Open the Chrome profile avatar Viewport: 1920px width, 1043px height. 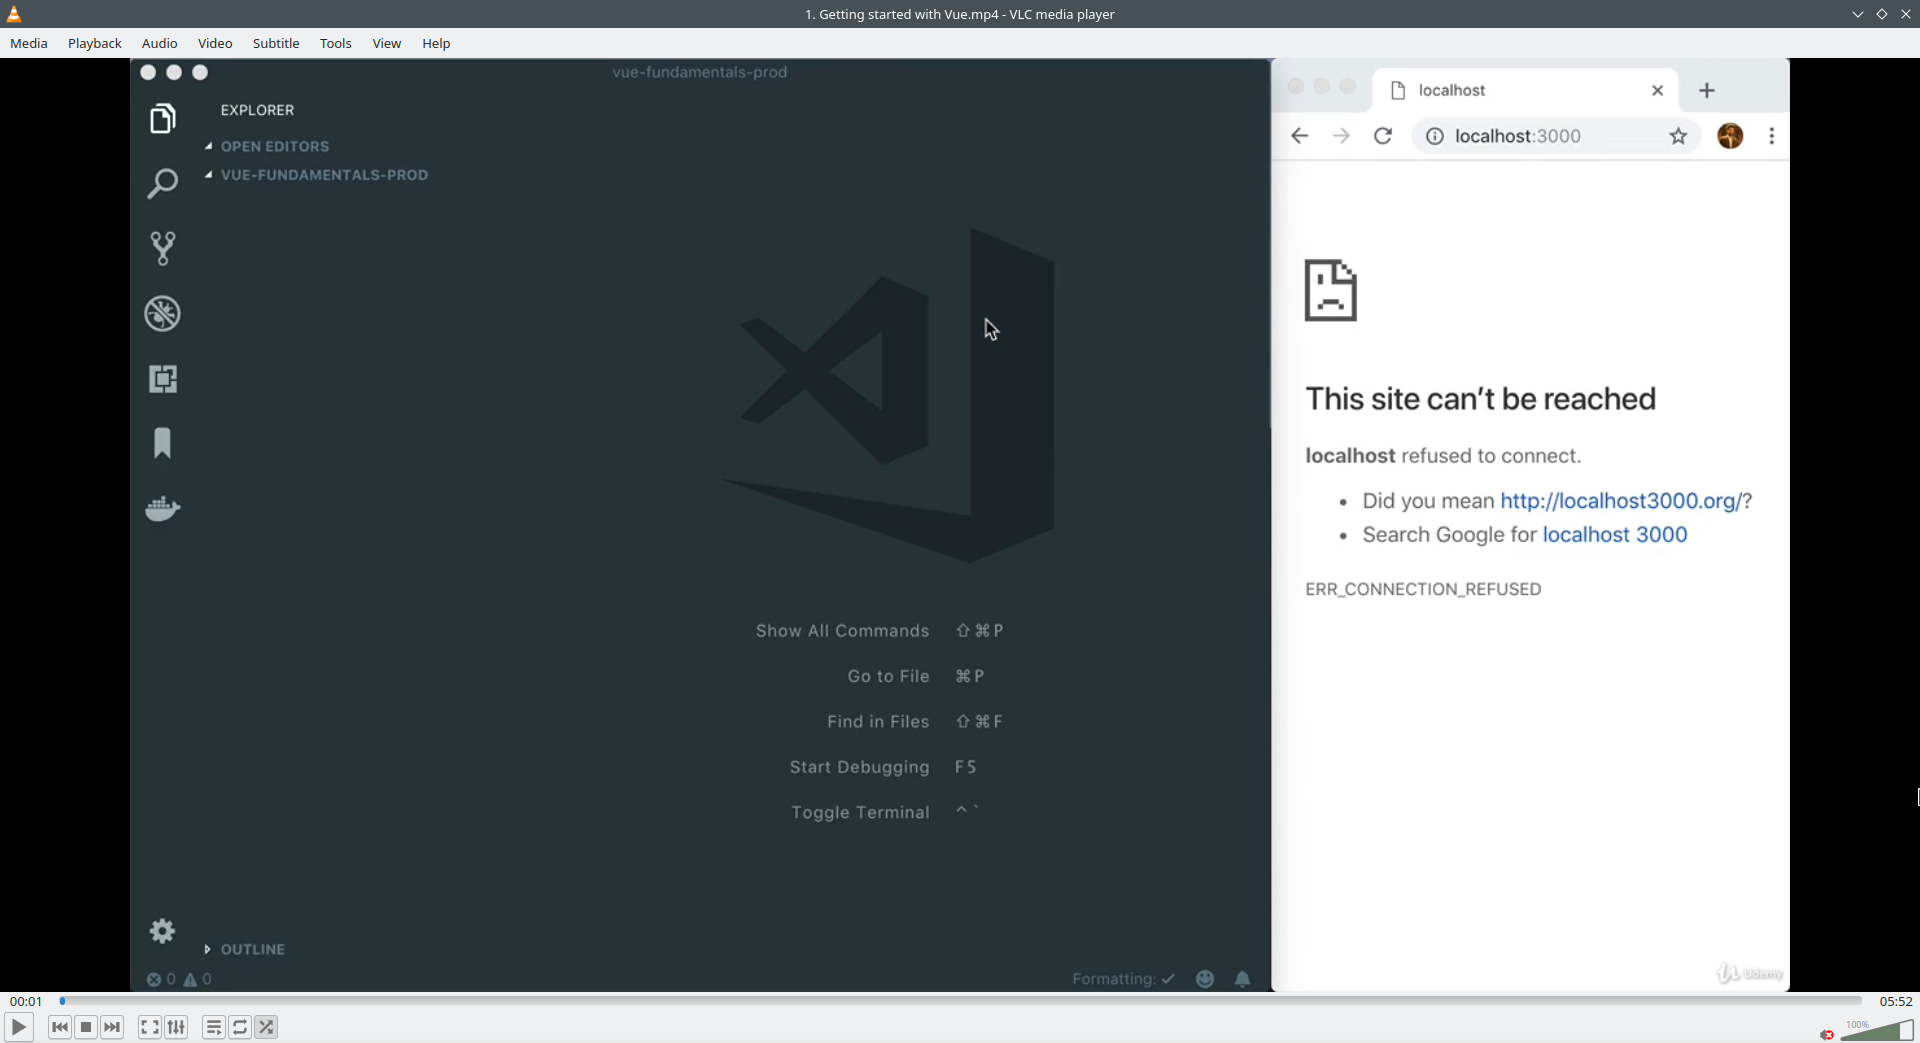click(1730, 136)
